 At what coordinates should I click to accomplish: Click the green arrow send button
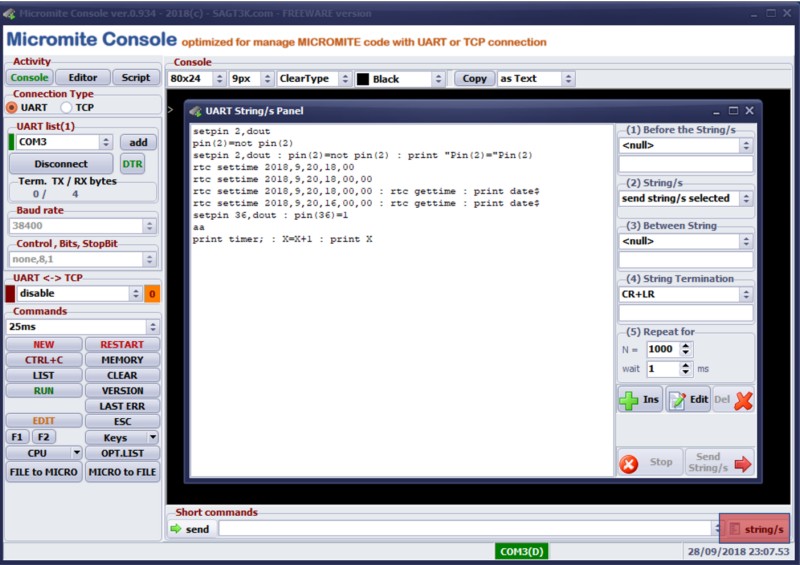click(x=190, y=529)
